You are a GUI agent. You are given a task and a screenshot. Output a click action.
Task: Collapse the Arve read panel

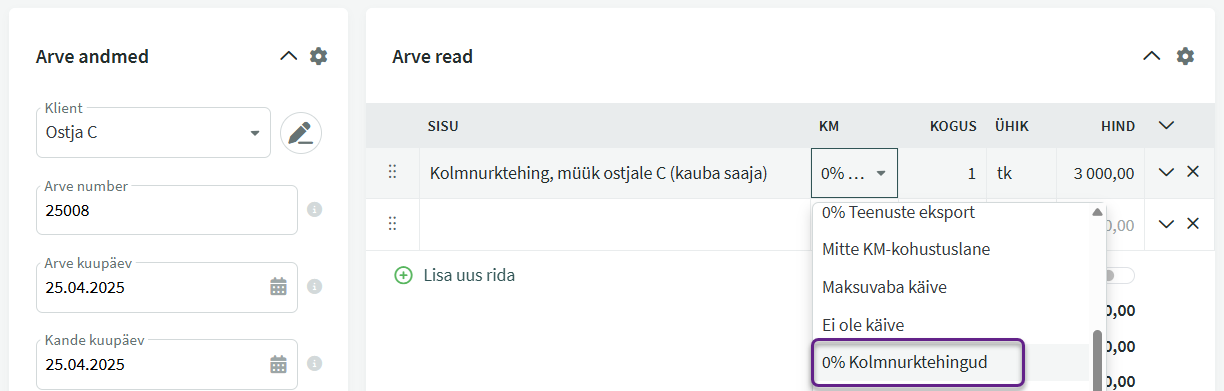[1152, 56]
